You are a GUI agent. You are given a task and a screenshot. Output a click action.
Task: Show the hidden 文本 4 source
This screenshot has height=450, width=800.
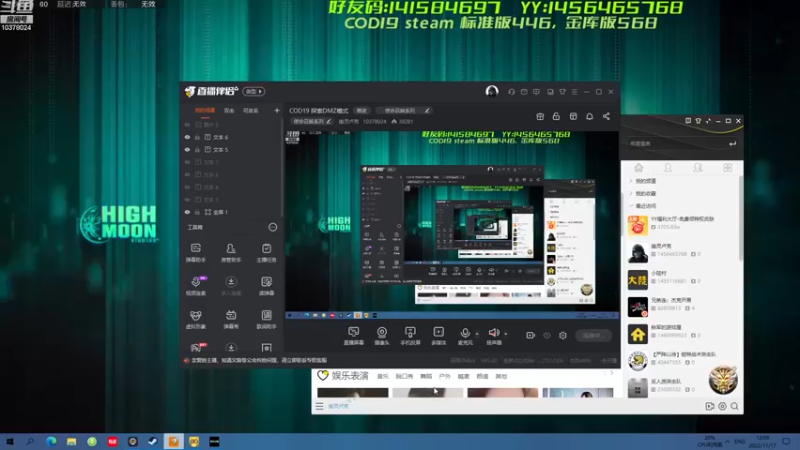(187, 187)
